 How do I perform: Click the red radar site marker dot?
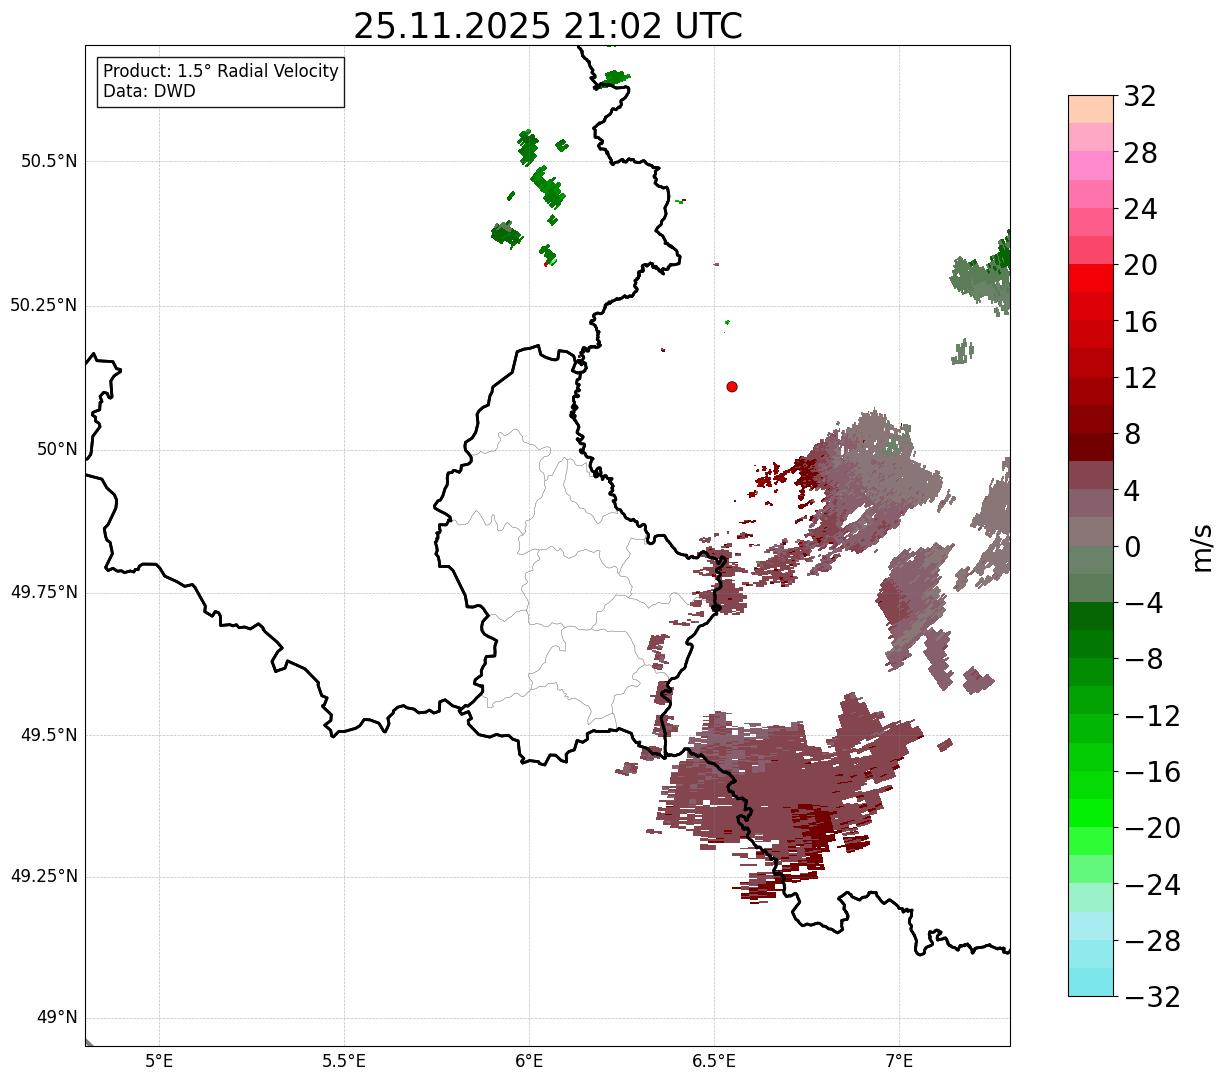tap(732, 386)
